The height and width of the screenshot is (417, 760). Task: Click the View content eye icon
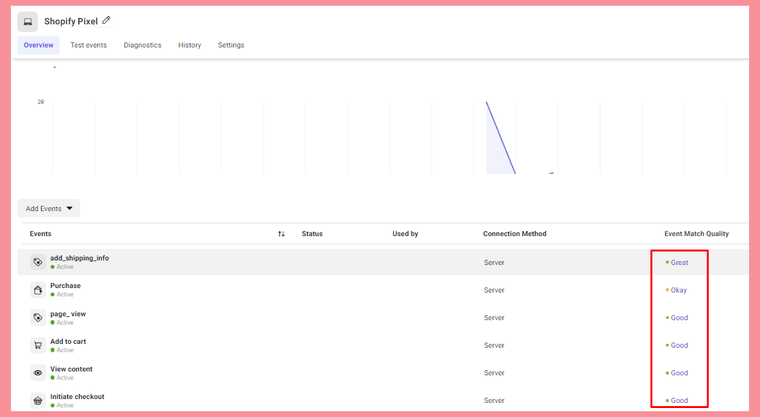tap(37, 372)
